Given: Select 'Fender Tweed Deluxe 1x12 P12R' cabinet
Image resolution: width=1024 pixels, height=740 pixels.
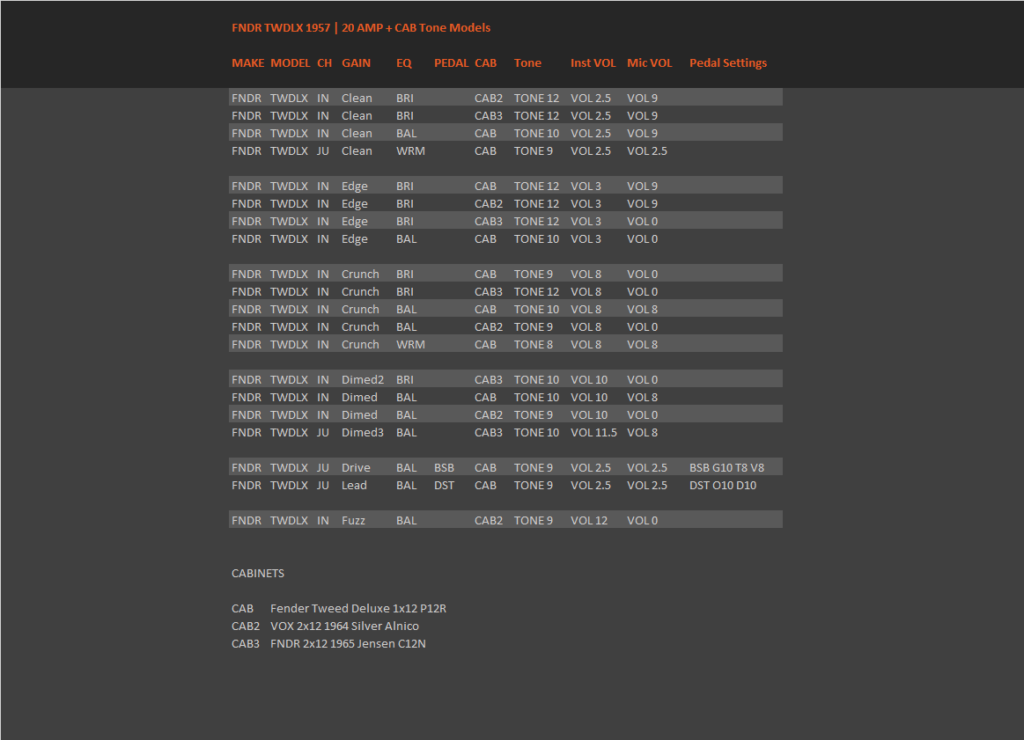Looking at the screenshot, I should point(359,609).
